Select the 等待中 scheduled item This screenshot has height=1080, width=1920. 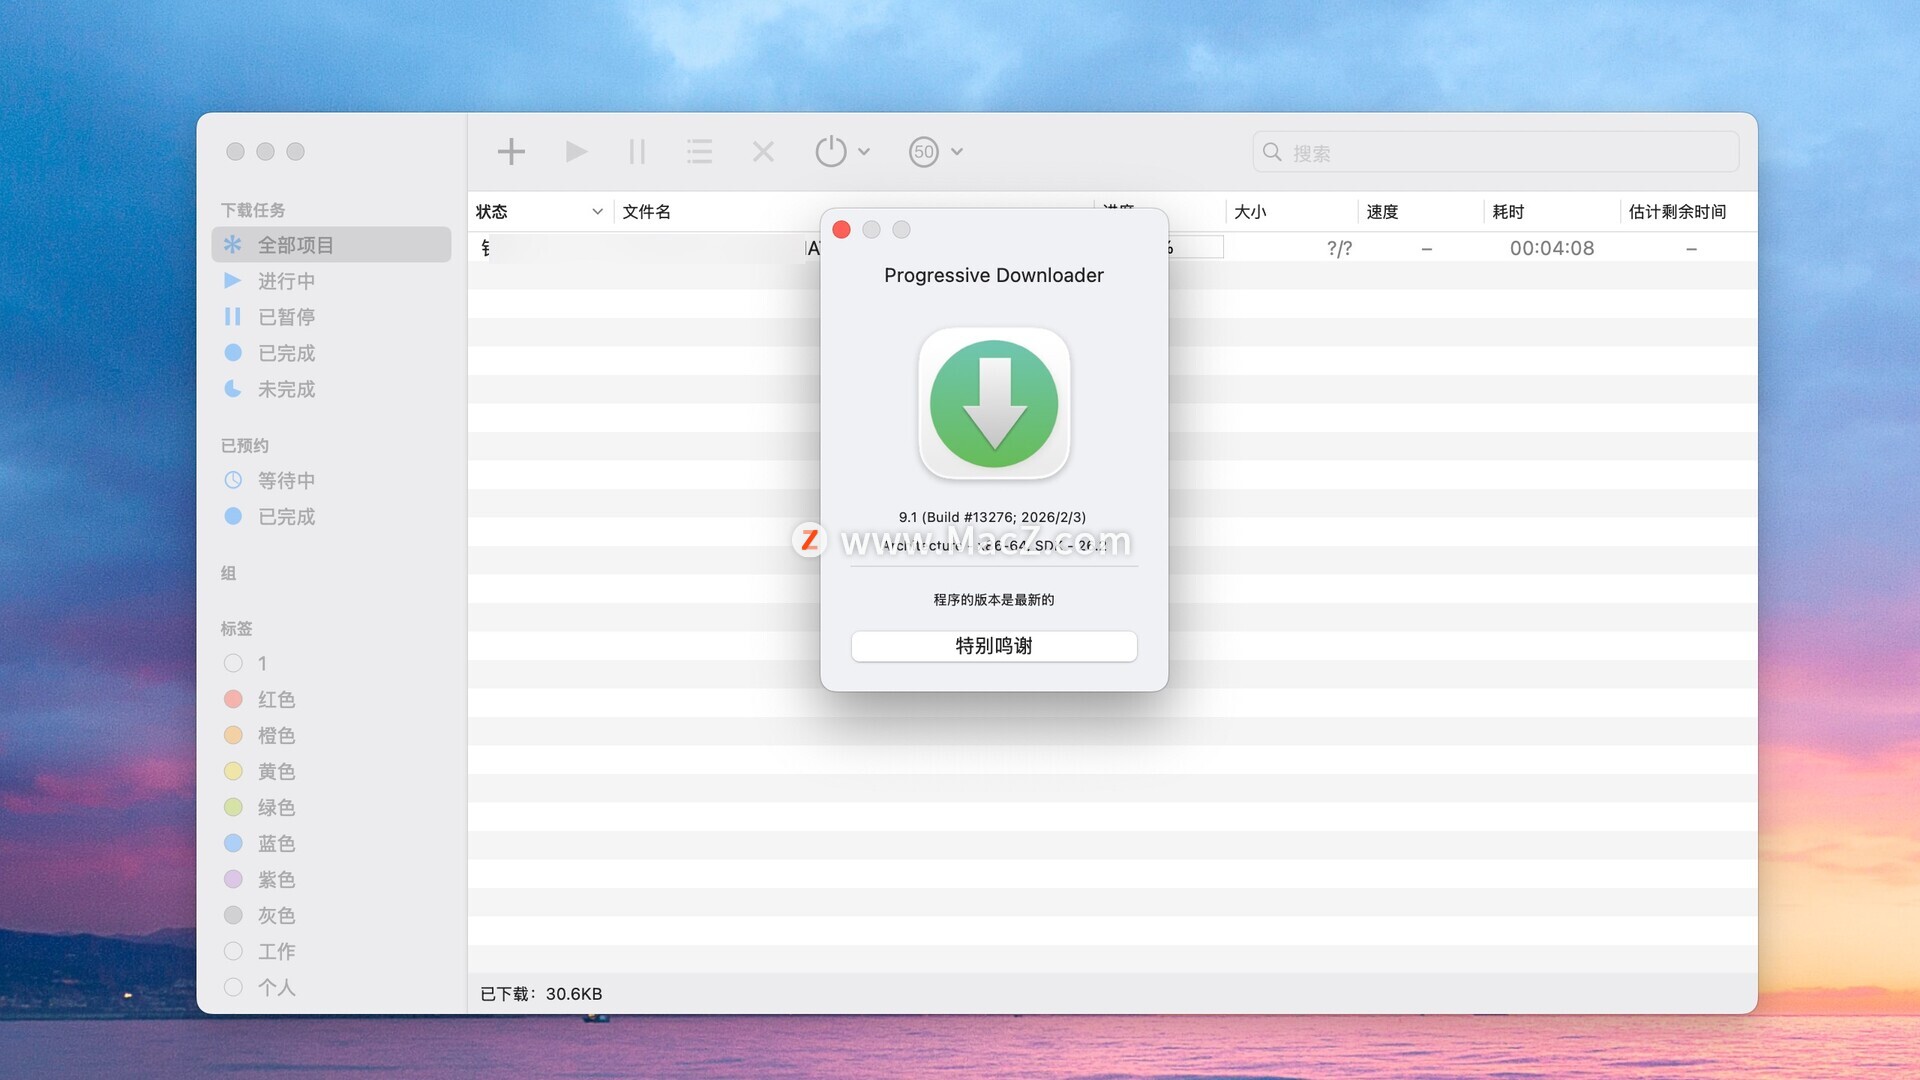click(286, 480)
